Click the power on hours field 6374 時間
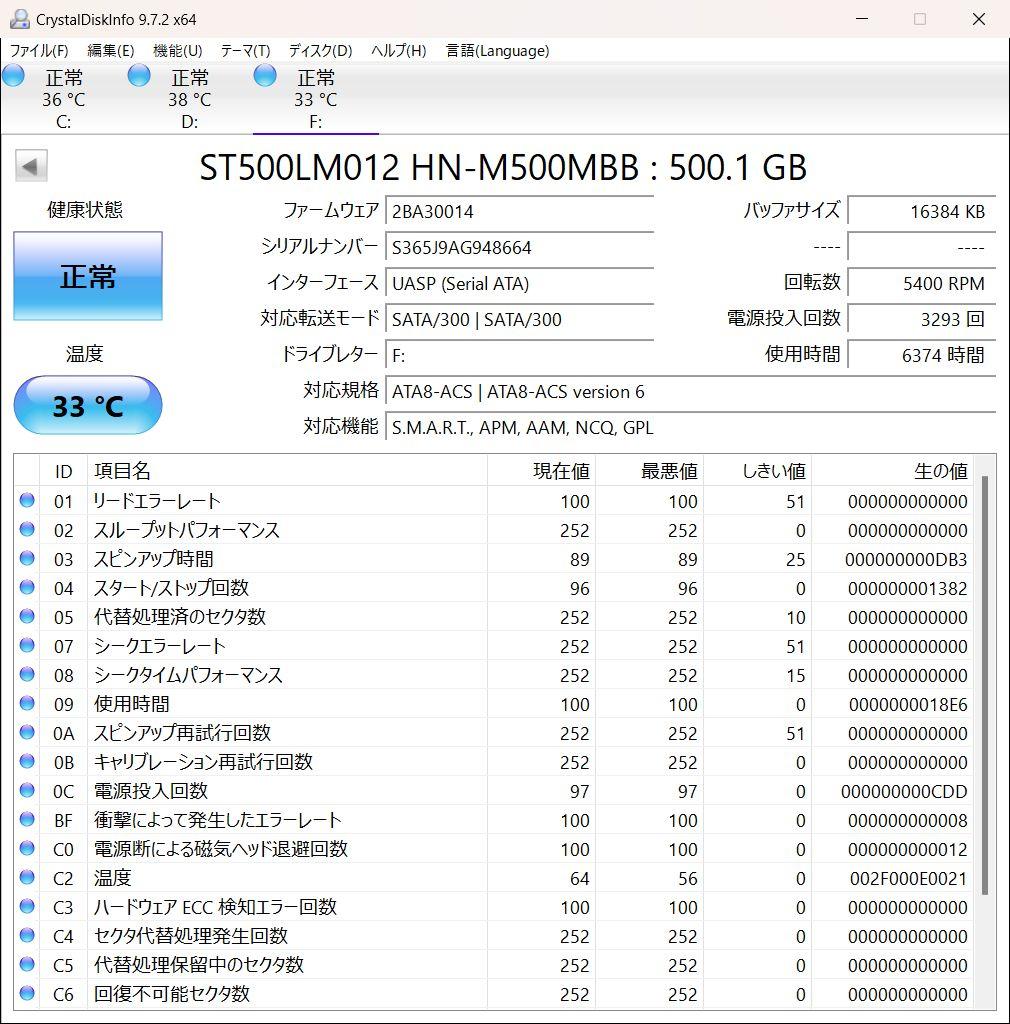The width and height of the screenshot is (1010, 1024). point(922,355)
